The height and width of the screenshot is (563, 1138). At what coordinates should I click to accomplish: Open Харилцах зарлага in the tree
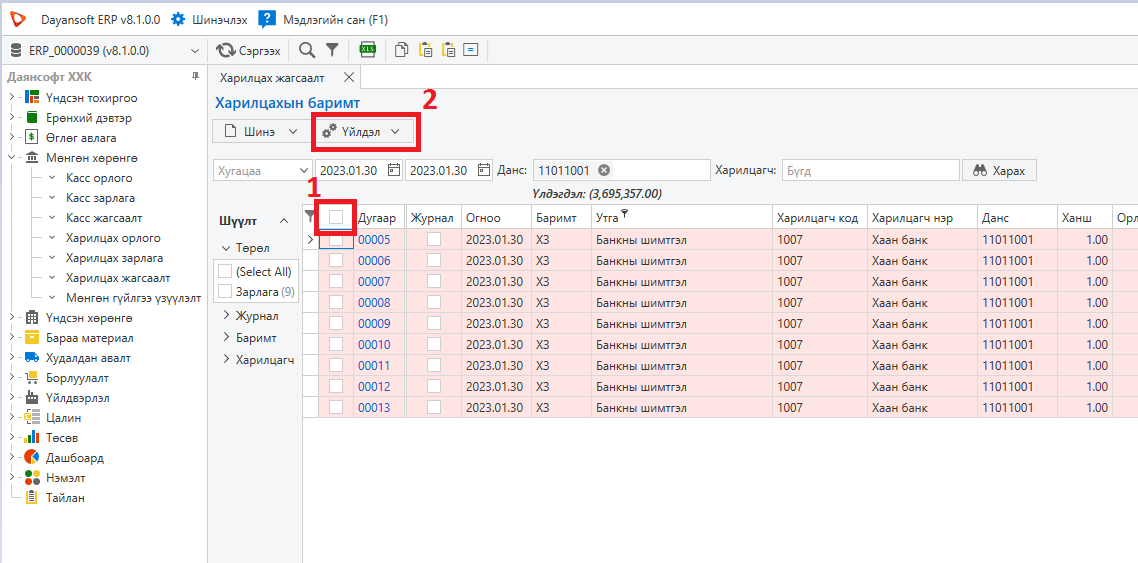(114, 258)
